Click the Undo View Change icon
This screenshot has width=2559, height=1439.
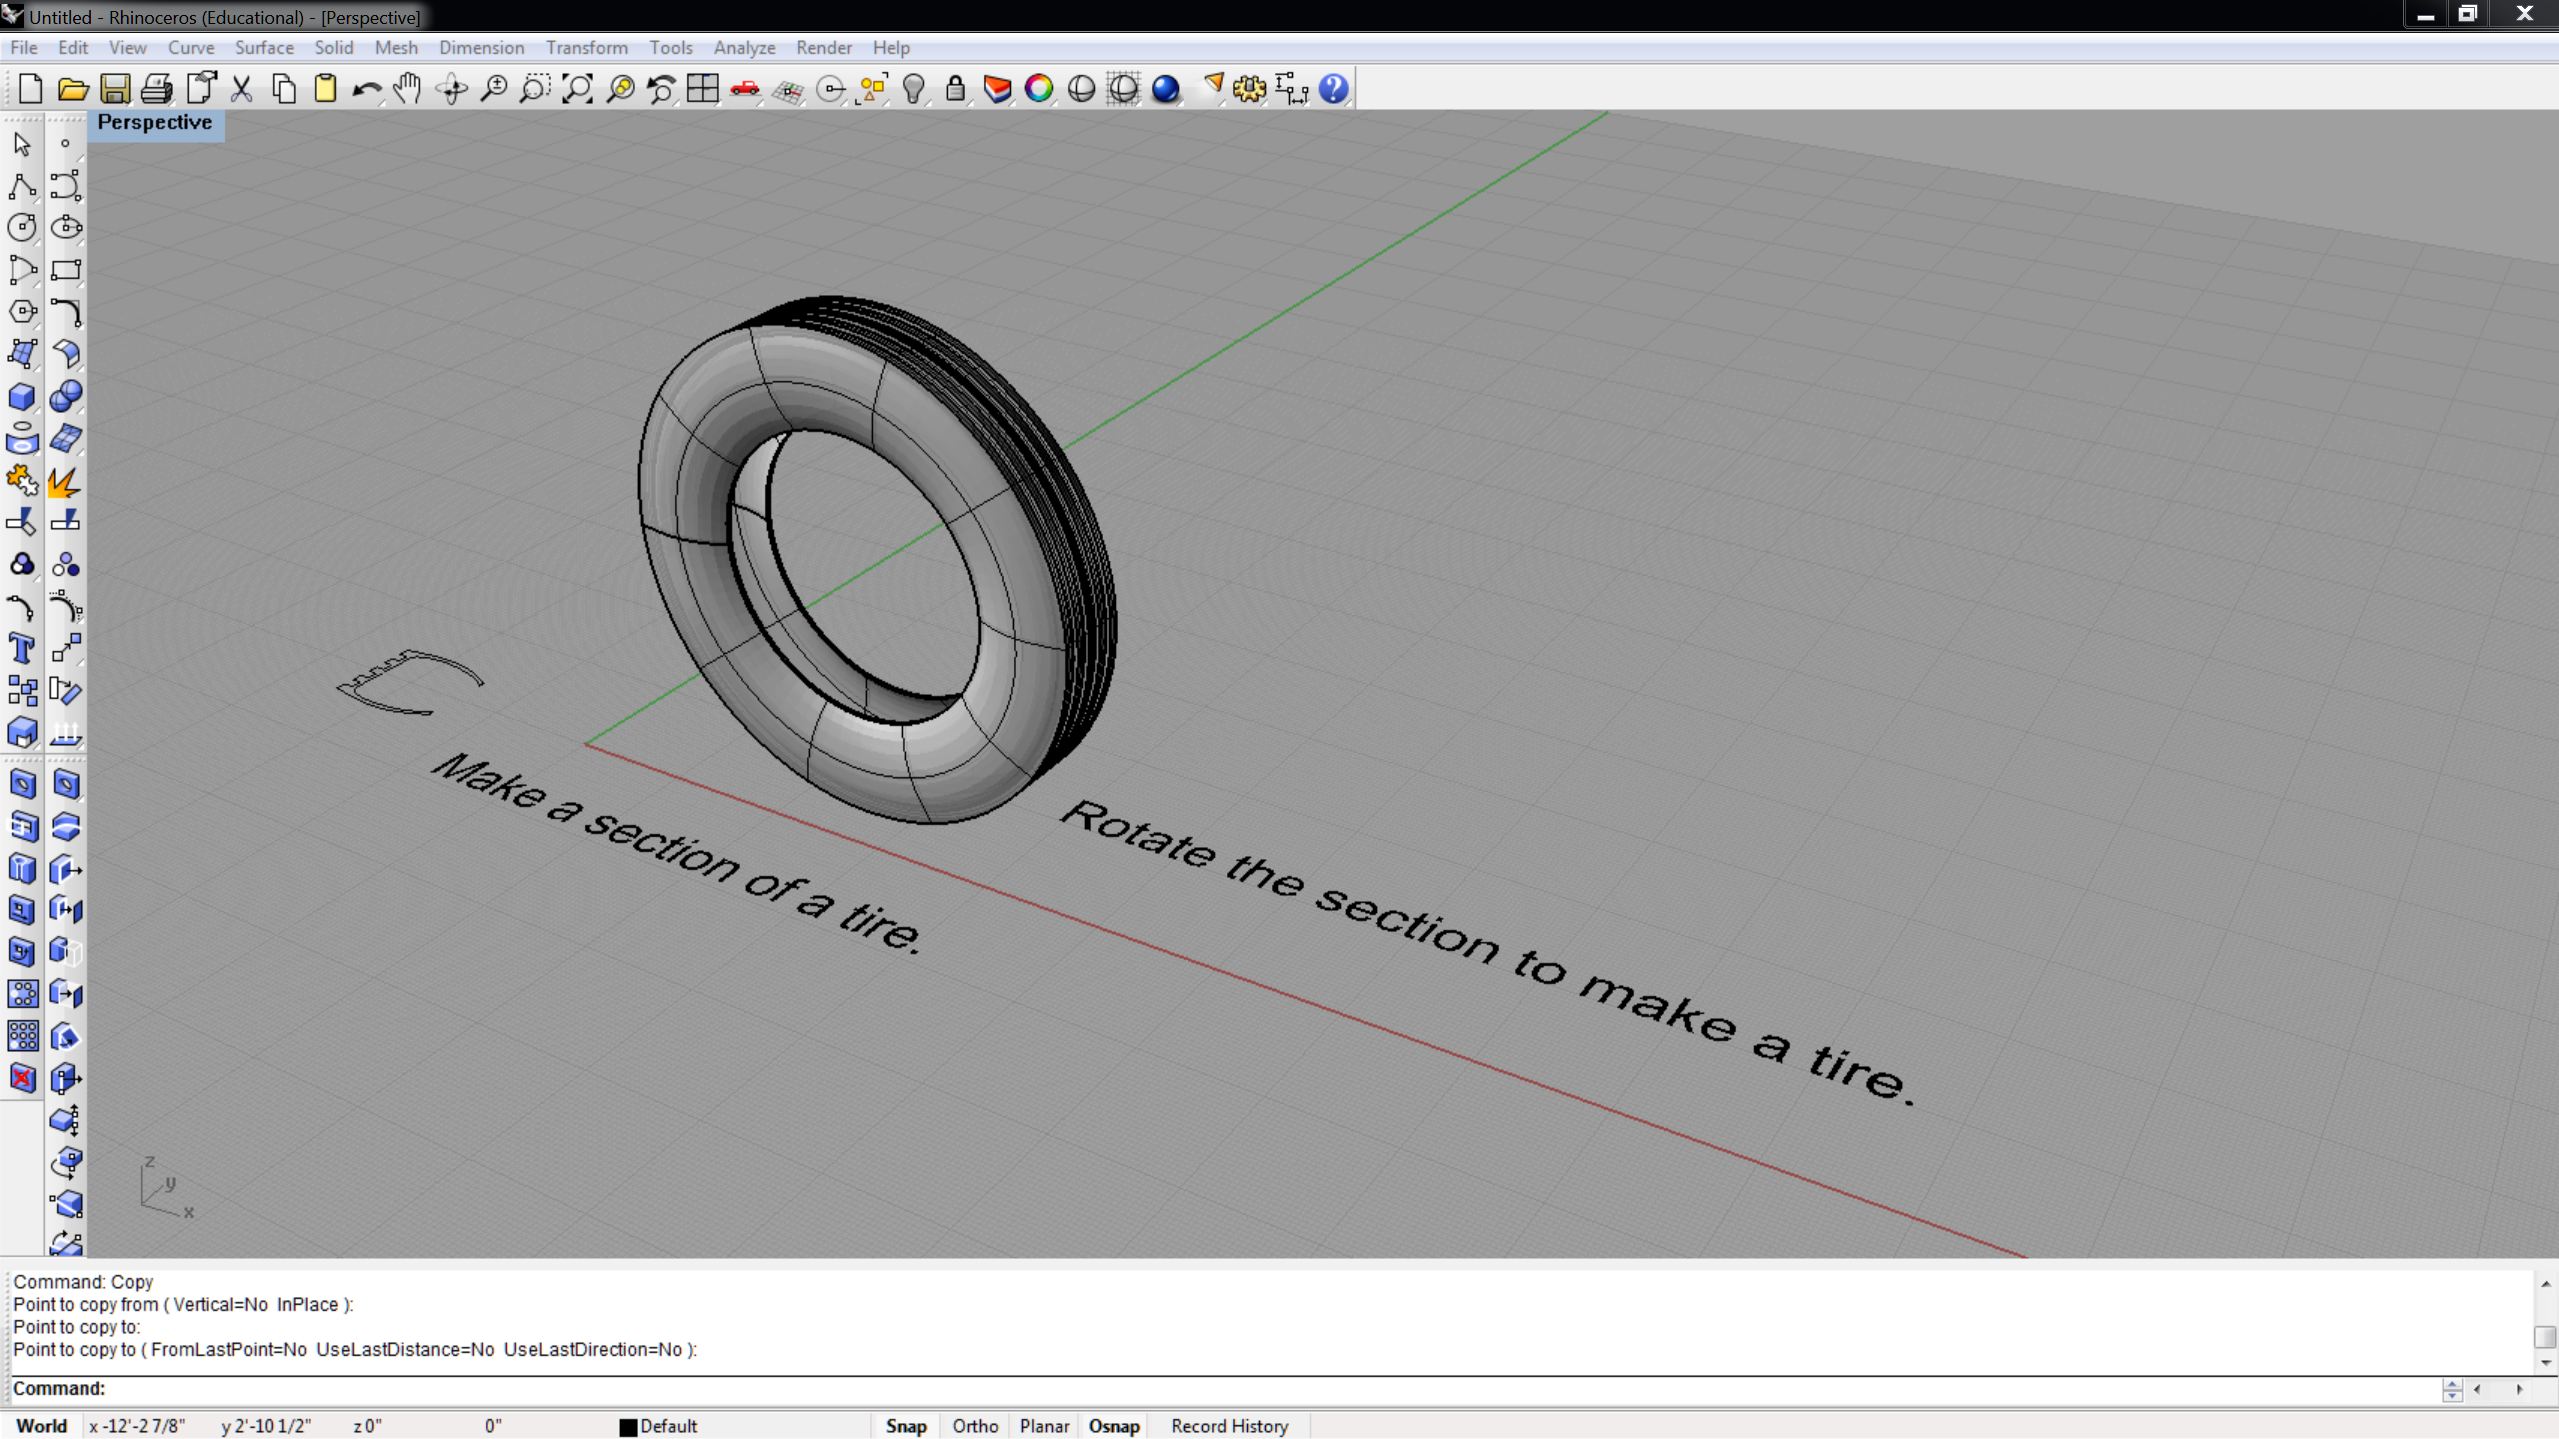[661, 89]
